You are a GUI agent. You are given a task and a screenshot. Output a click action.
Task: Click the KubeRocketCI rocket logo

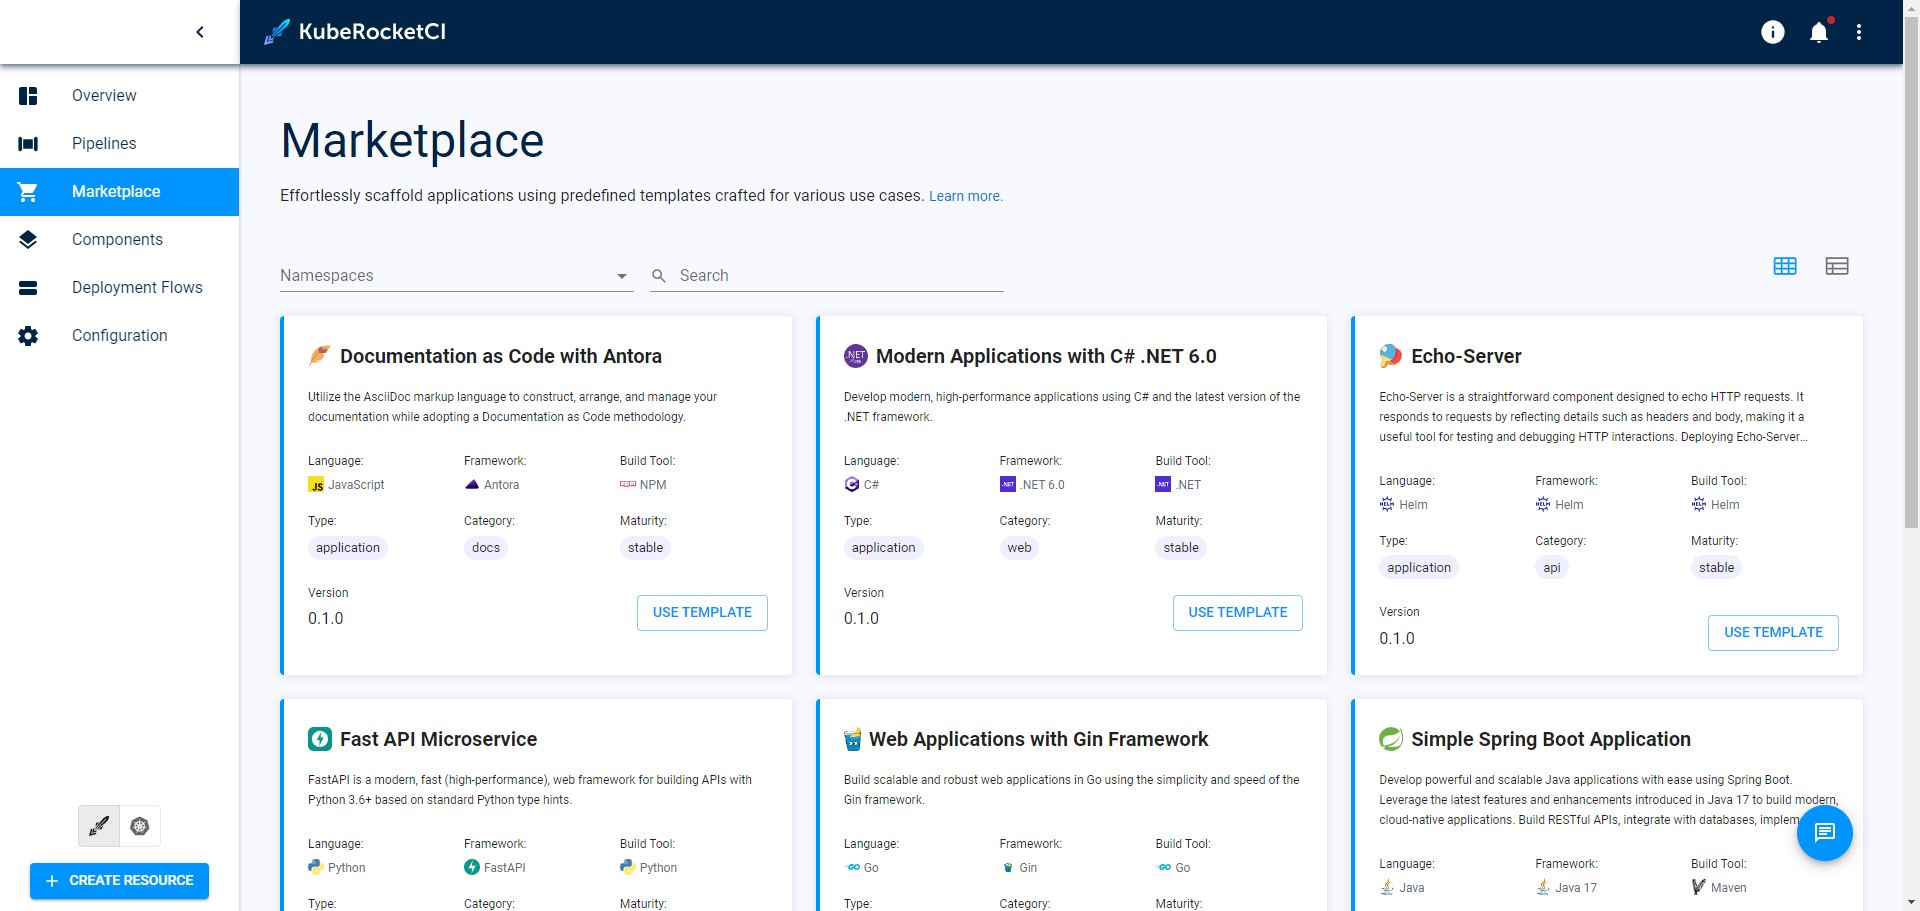(277, 32)
